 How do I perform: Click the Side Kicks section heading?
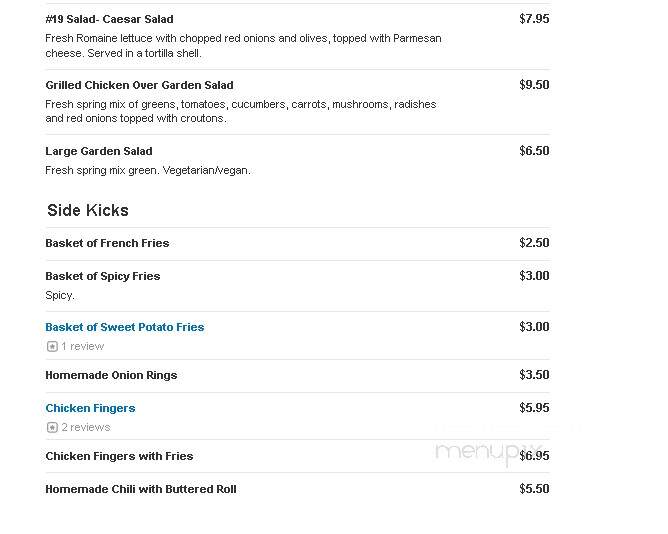click(88, 211)
